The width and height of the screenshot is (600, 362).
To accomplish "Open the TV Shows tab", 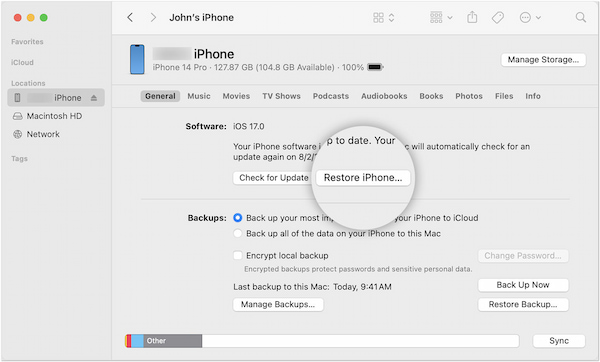I will click(x=281, y=96).
